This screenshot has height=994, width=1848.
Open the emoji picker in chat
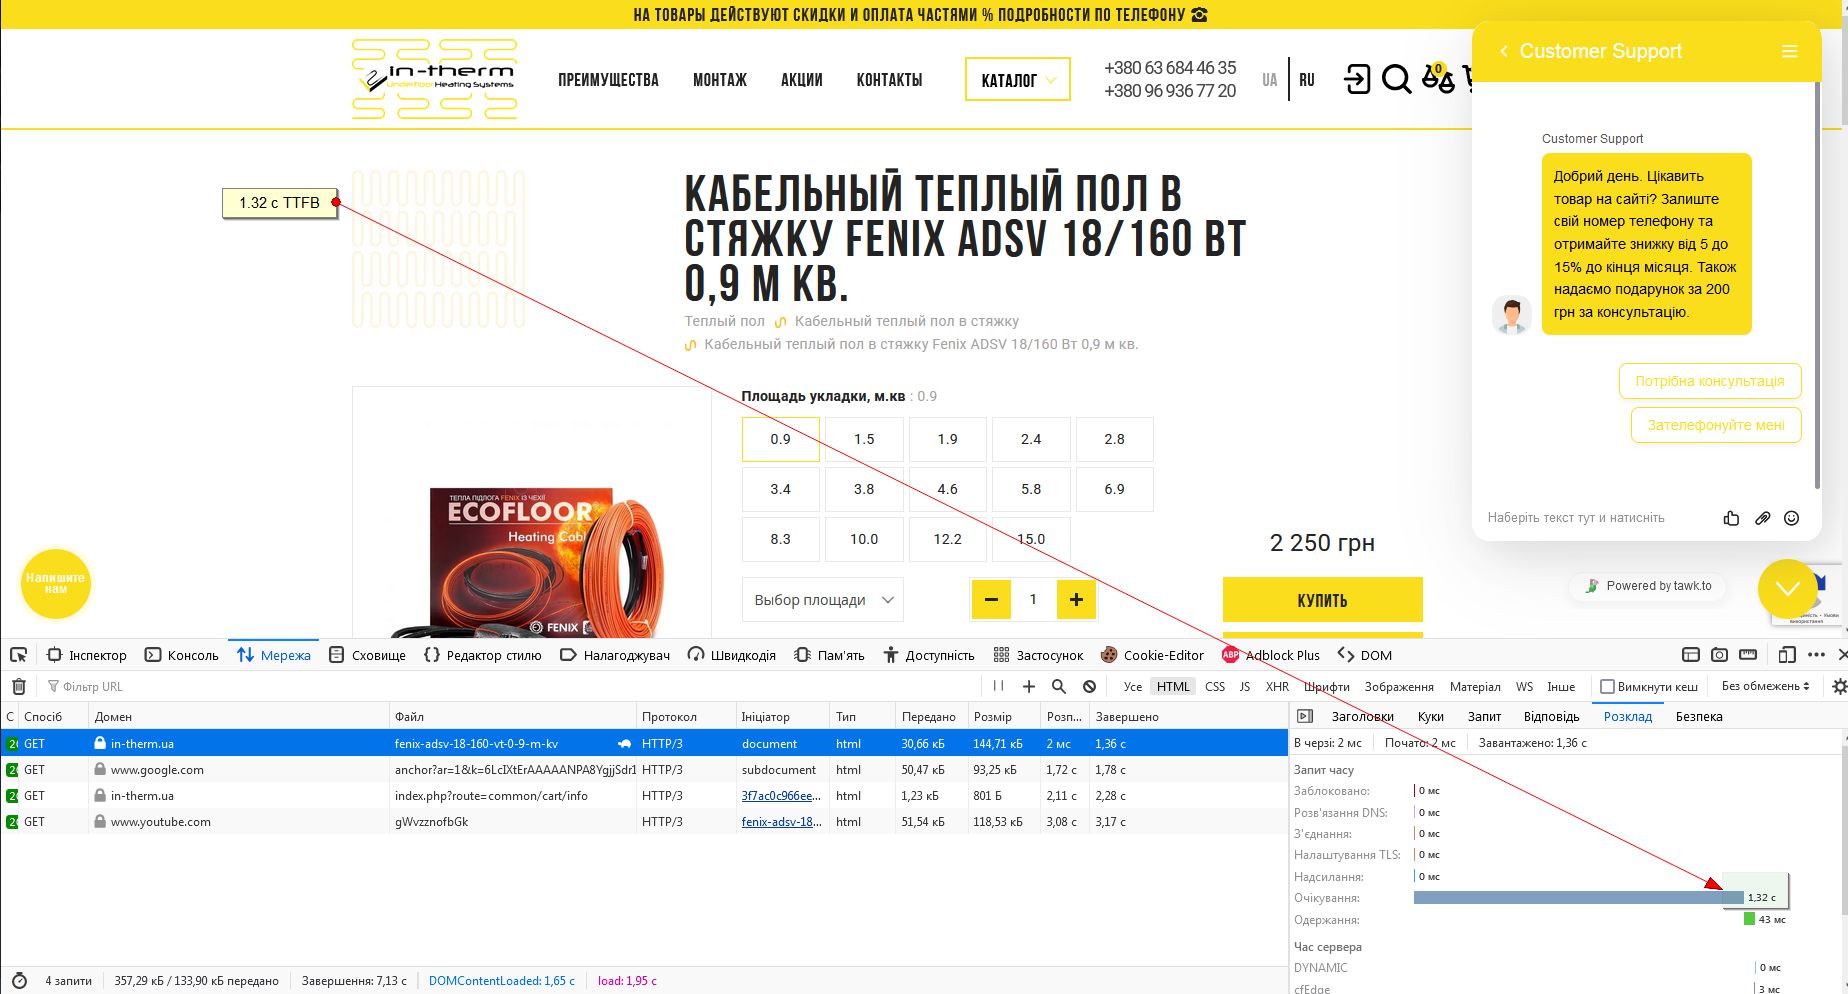click(1792, 518)
